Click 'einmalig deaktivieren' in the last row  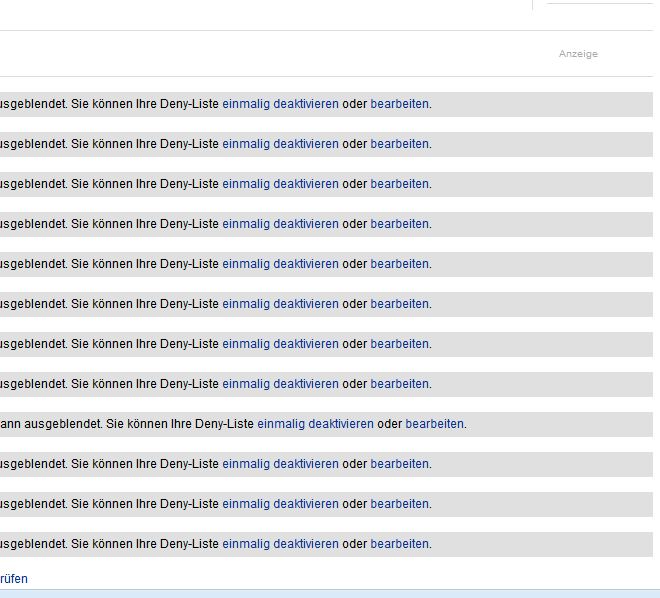pos(280,544)
